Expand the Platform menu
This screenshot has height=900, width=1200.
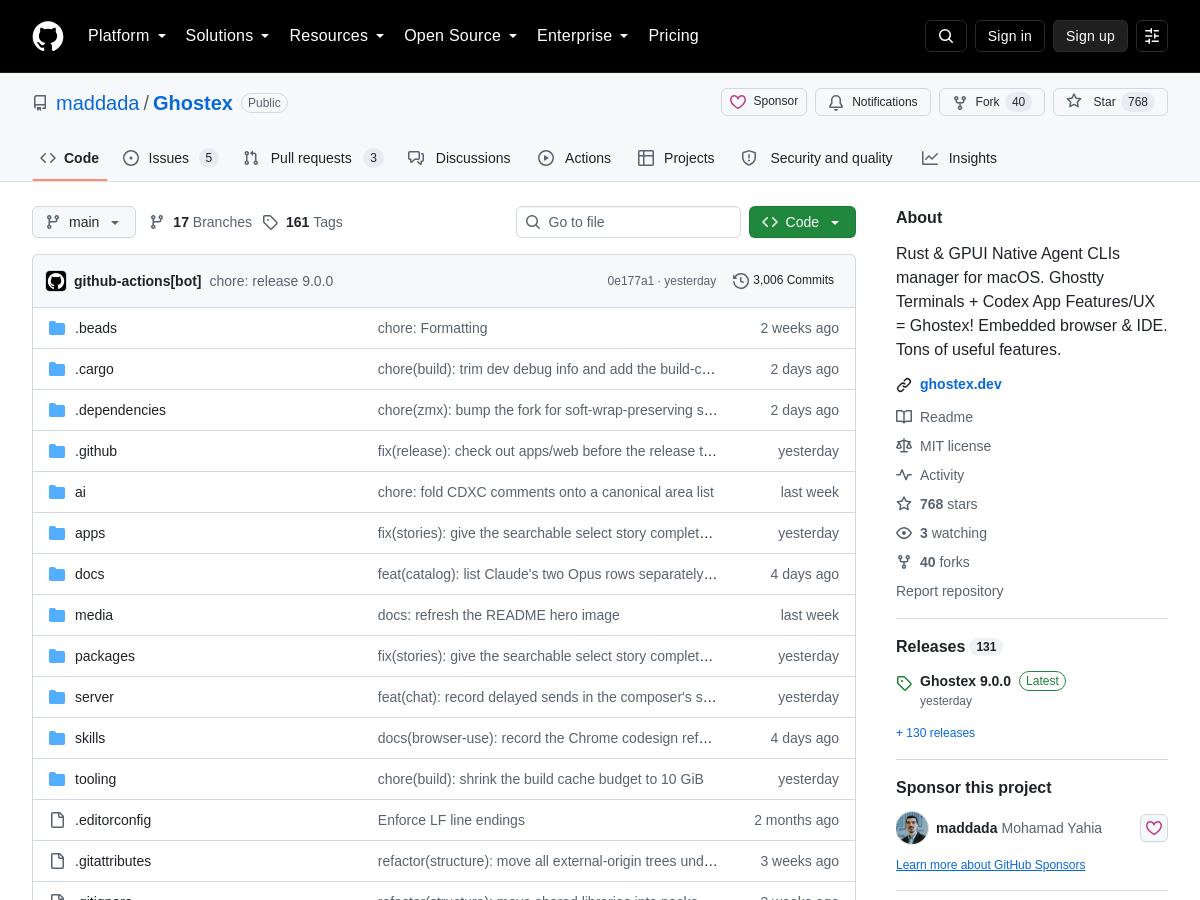127,36
